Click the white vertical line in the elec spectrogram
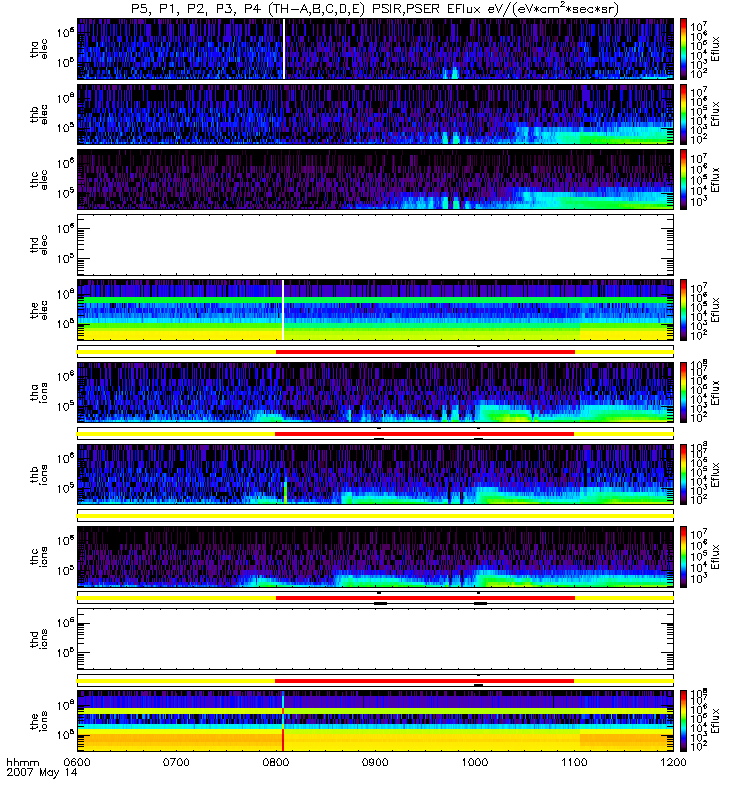The height and width of the screenshot is (800, 750). [283, 310]
